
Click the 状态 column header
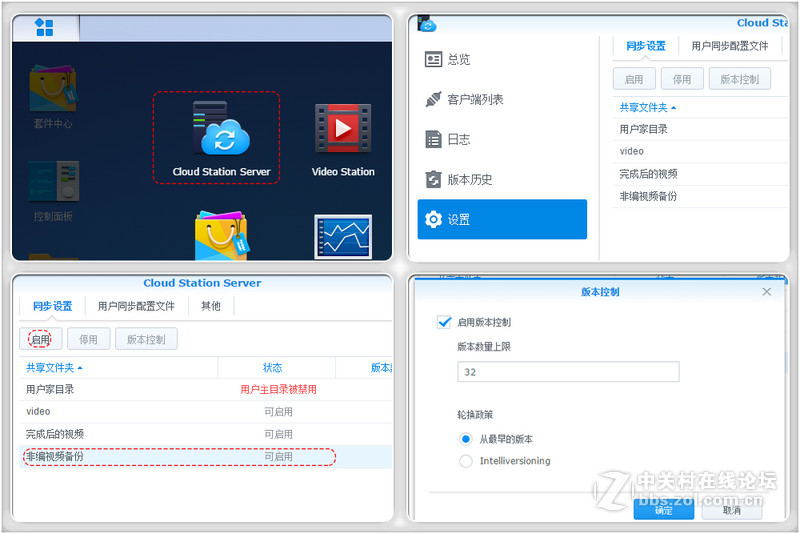point(272,368)
